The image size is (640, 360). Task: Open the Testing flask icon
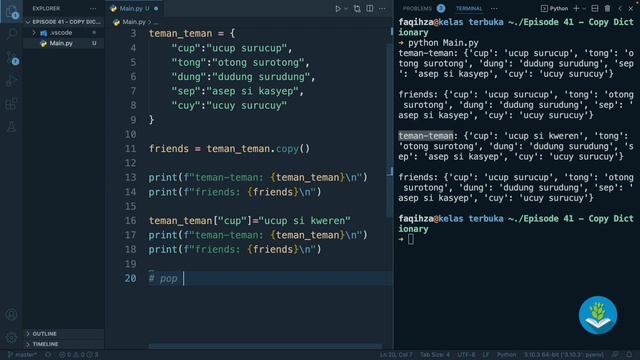coord(11,127)
